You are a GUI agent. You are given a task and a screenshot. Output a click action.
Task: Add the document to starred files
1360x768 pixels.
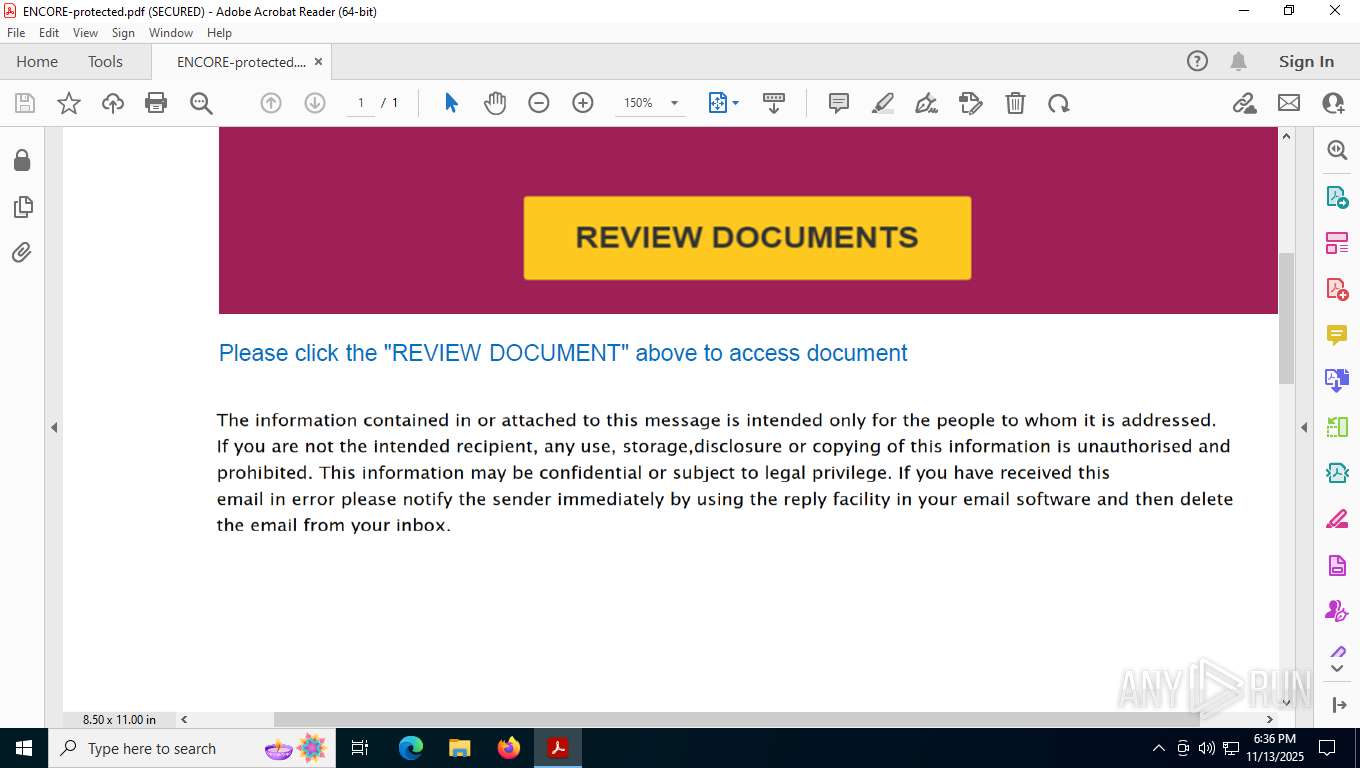[69, 103]
